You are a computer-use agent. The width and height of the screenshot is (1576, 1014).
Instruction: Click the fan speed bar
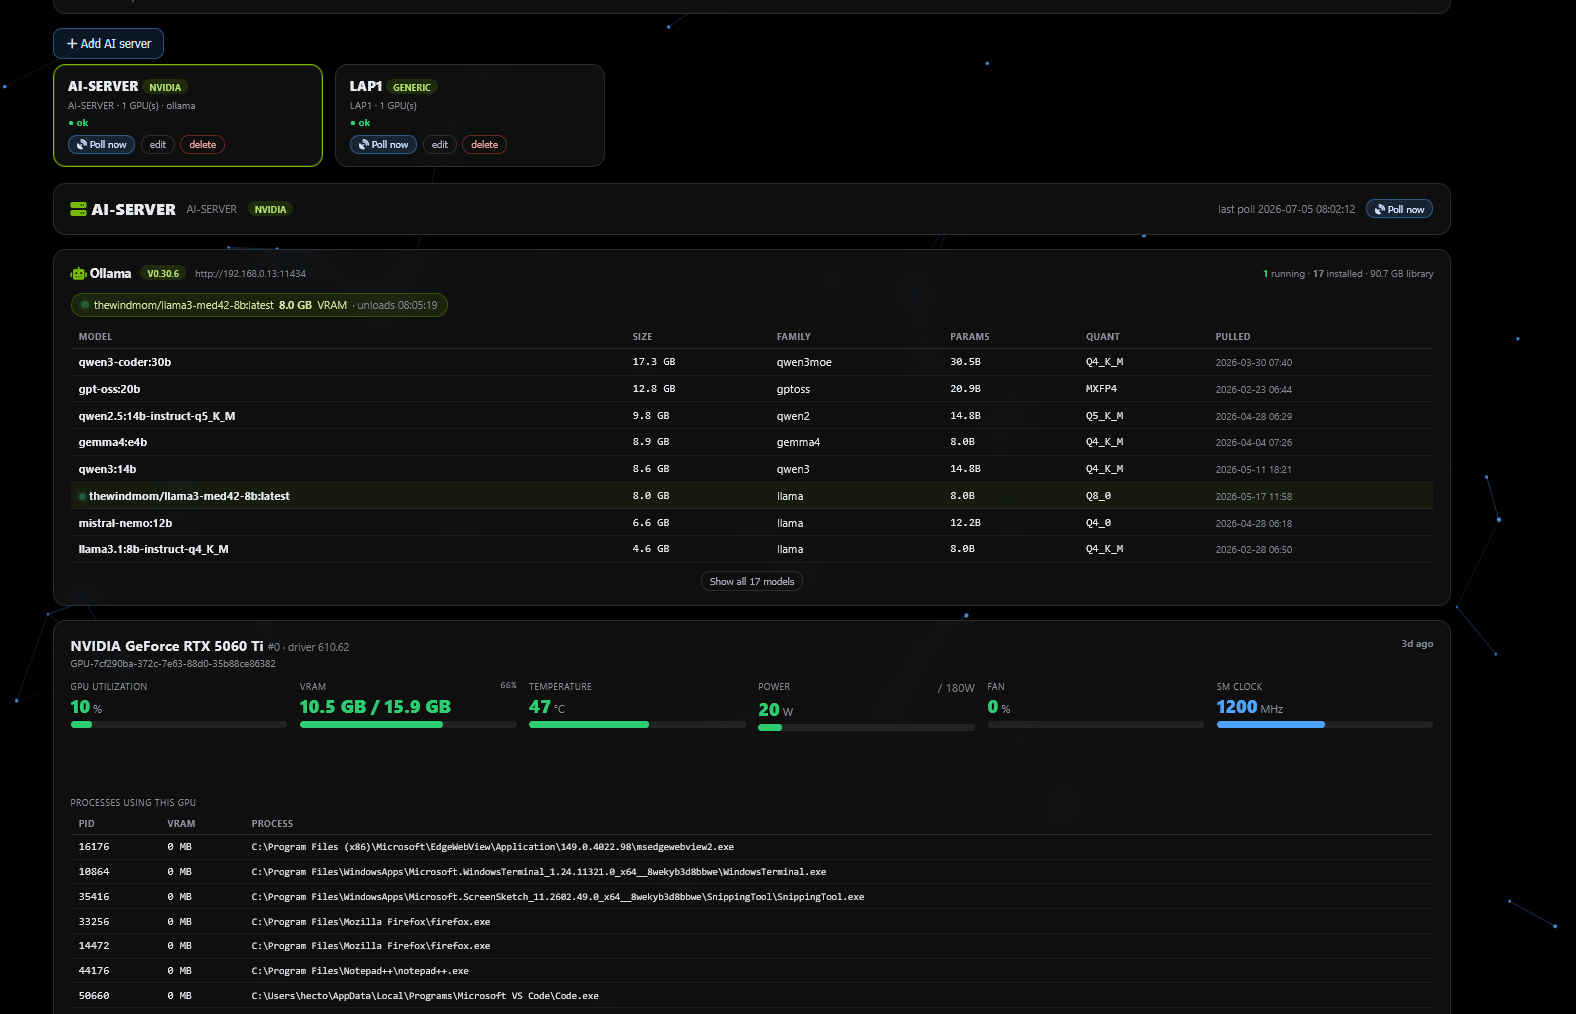(x=1095, y=724)
